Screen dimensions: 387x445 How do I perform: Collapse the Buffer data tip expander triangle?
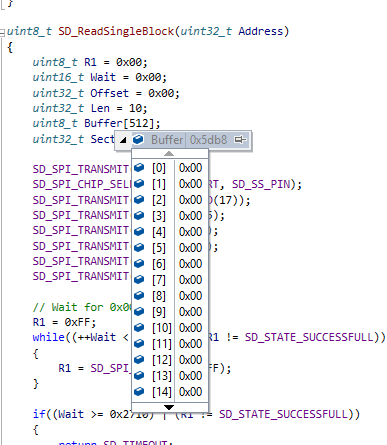(123, 140)
